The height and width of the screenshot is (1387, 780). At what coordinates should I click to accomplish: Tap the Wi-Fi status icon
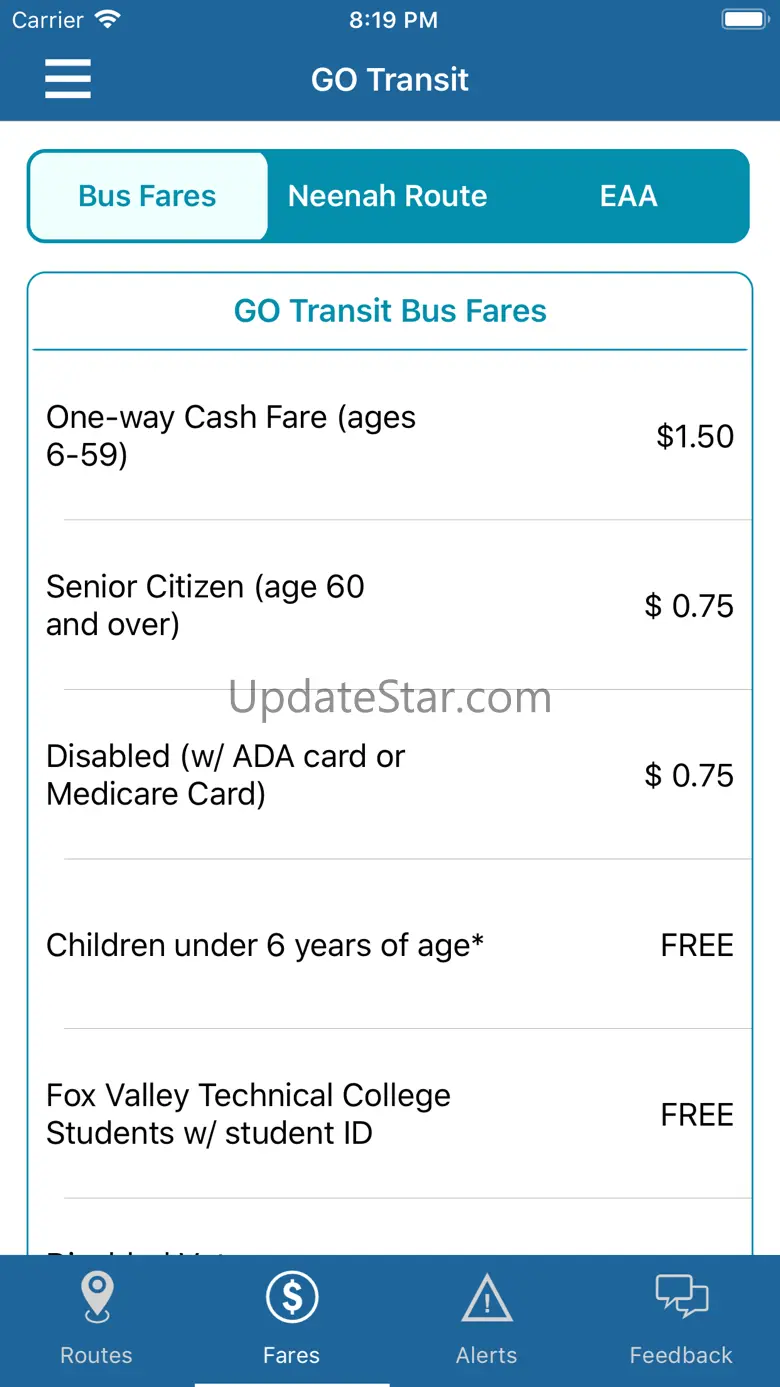107,20
